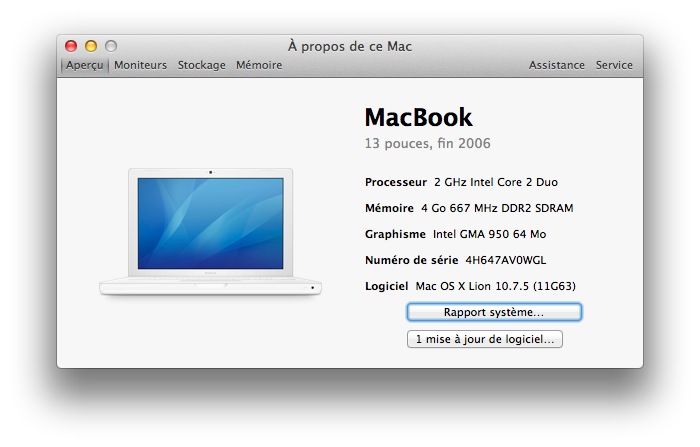
Task: Select the processor value 2 GHz Intel Core 2 Duo
Action: pos(496,182)
